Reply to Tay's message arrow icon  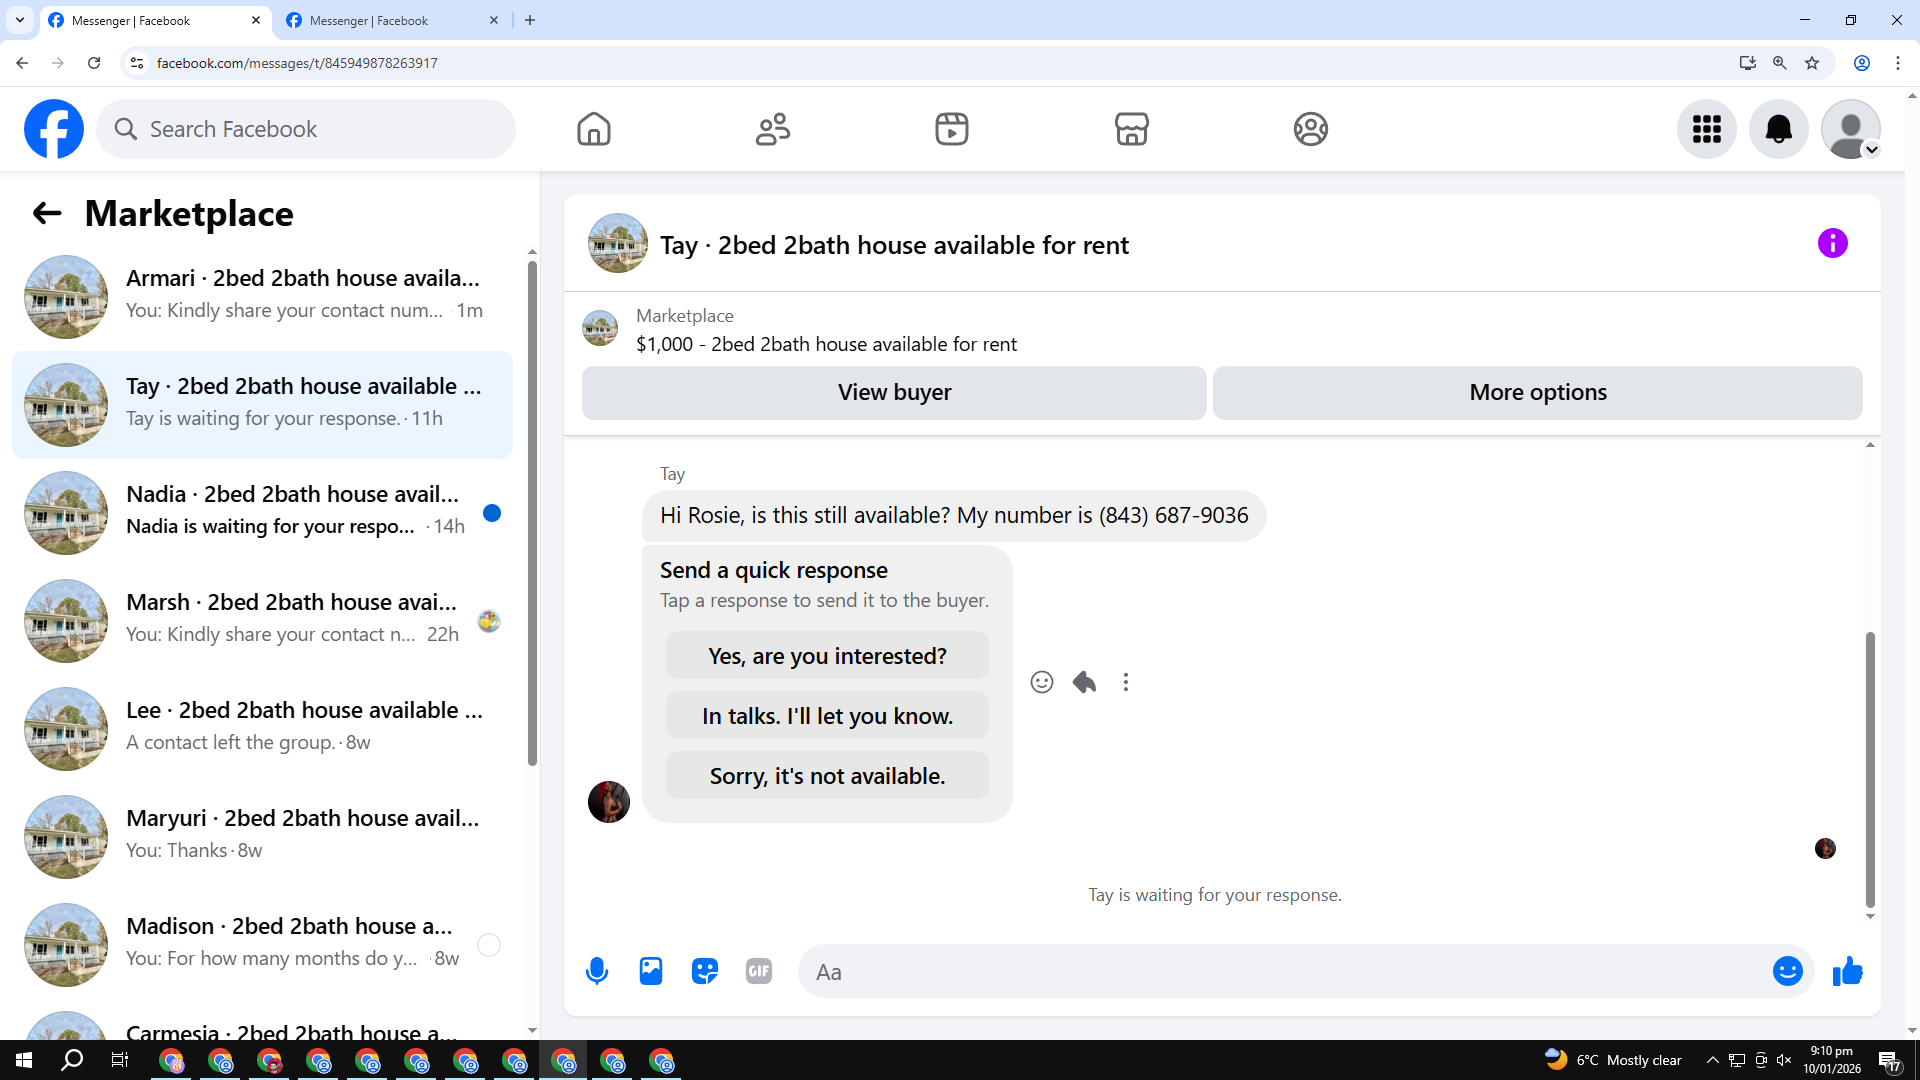(1084, 682)
